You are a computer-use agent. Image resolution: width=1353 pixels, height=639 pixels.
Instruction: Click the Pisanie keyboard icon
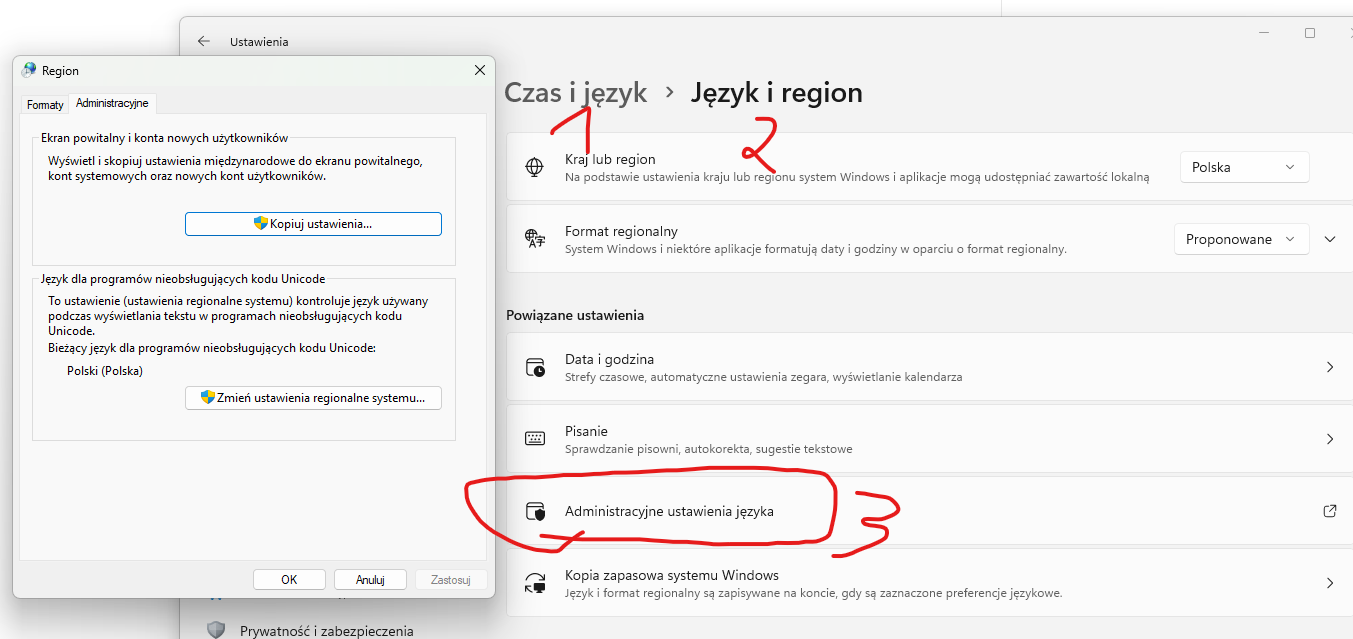535,439
